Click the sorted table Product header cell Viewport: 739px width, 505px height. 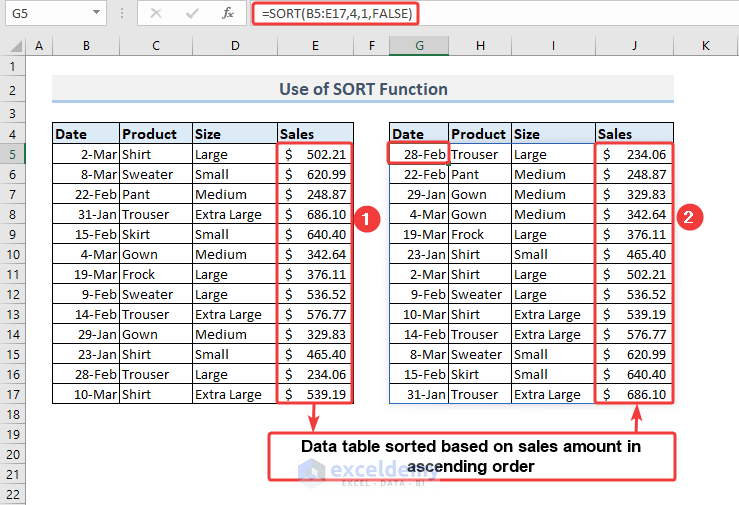[479, 134]
